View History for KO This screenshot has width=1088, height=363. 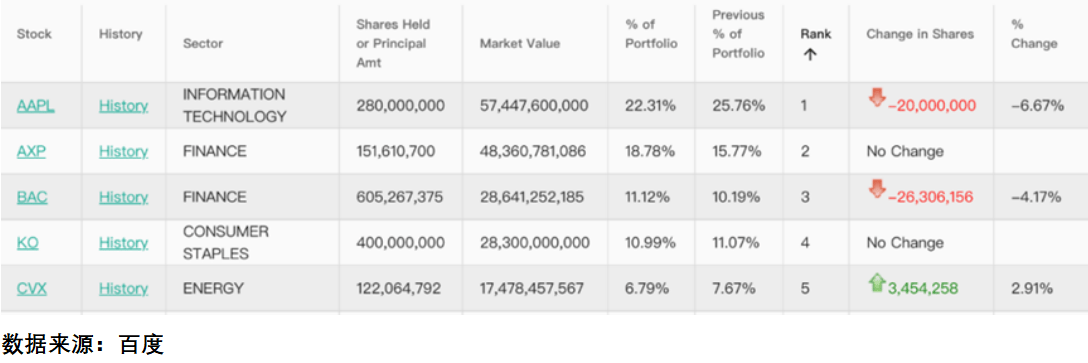pos(123,243)
